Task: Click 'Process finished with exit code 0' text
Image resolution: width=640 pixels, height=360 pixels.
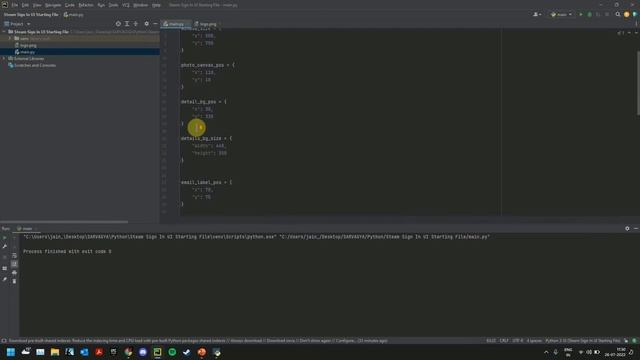Action: (x=67, y=251)
